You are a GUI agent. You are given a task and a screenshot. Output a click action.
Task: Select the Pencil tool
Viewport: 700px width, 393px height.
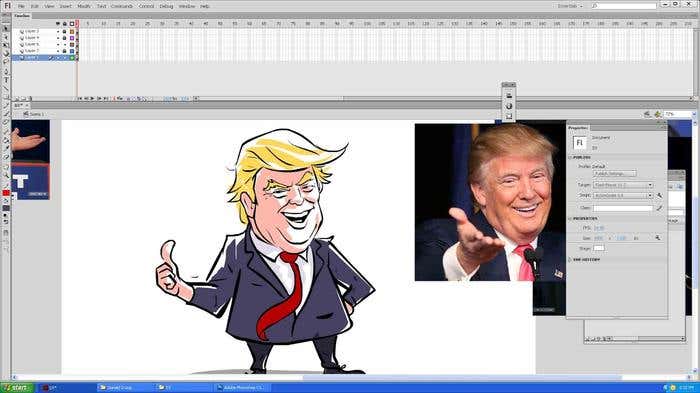[6, 105]
